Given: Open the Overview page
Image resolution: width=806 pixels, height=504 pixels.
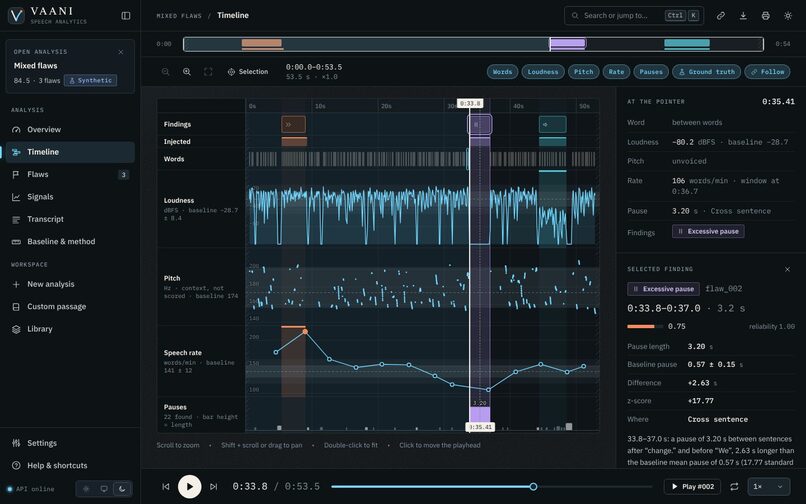Looking at the screenshot, I should tap(70, 130).
